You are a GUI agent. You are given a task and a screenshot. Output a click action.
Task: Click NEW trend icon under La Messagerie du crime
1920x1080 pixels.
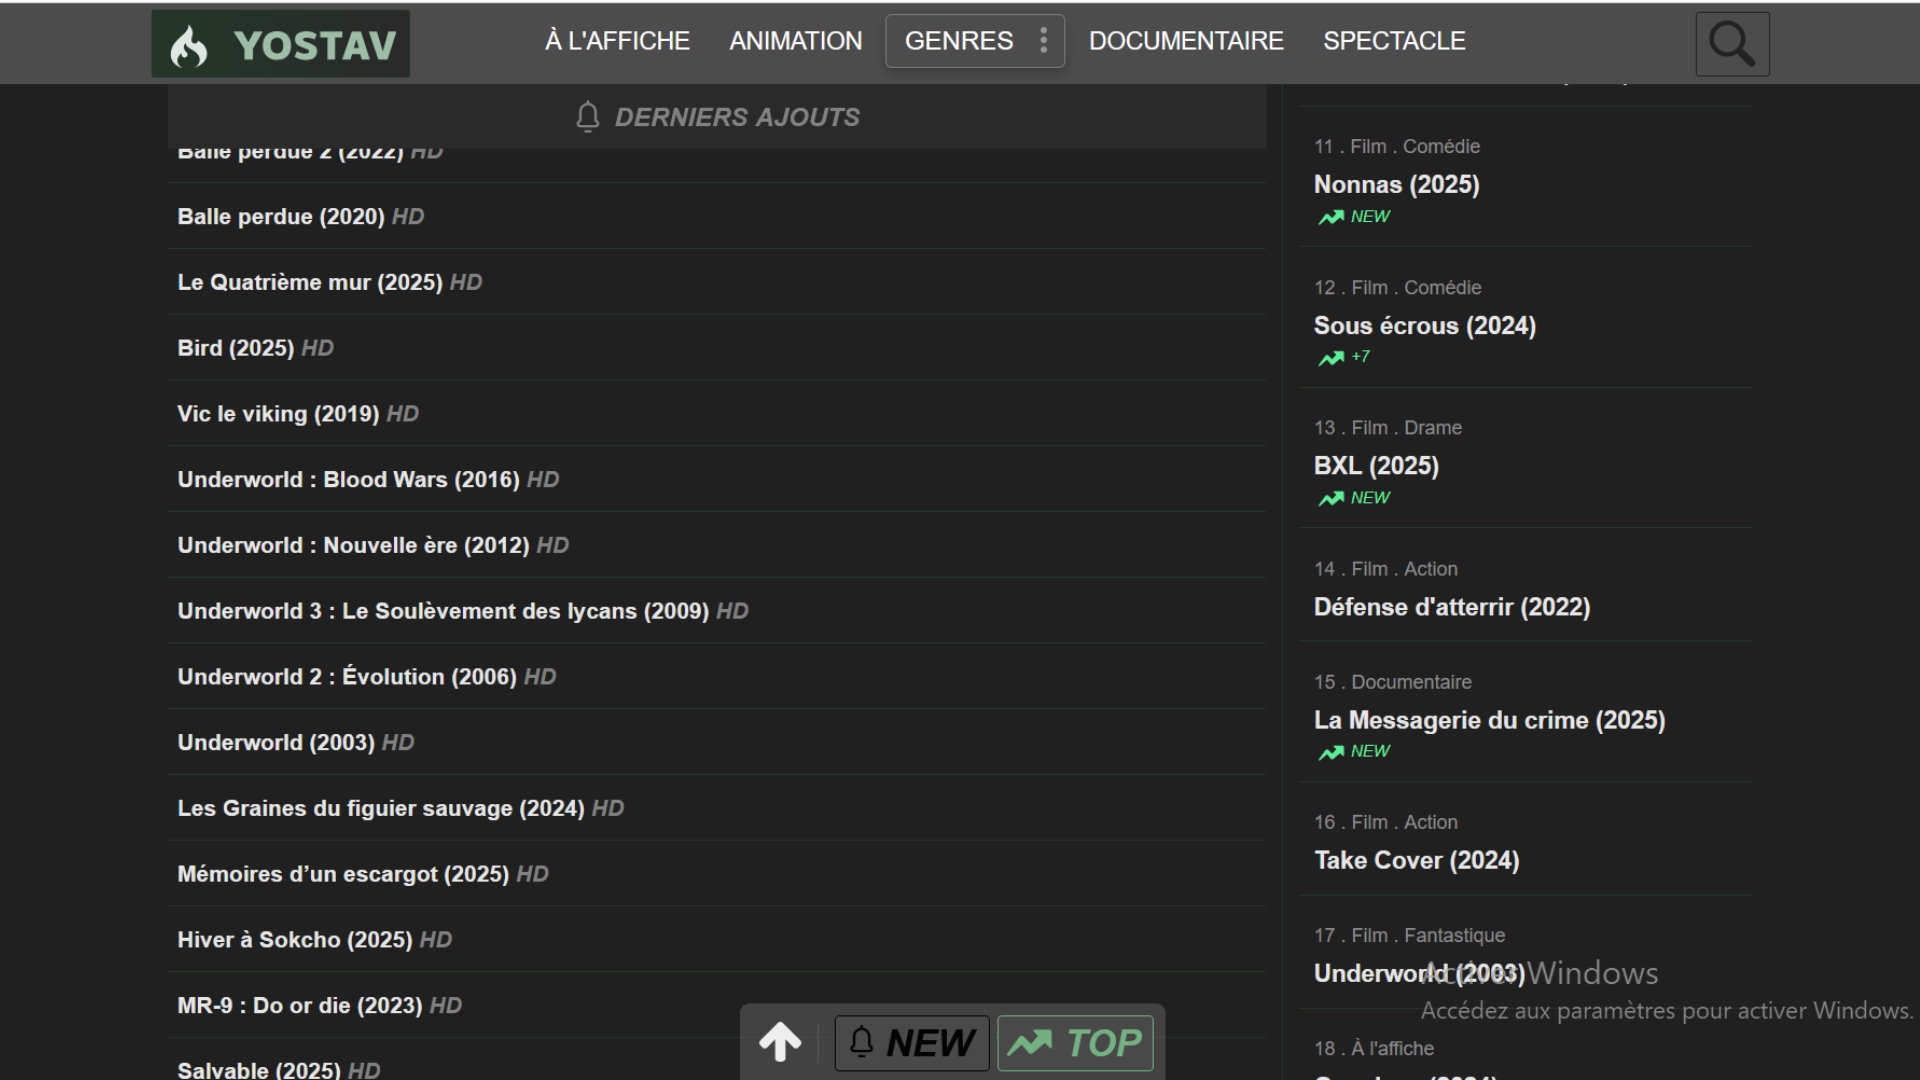(x=1331, y=752)
